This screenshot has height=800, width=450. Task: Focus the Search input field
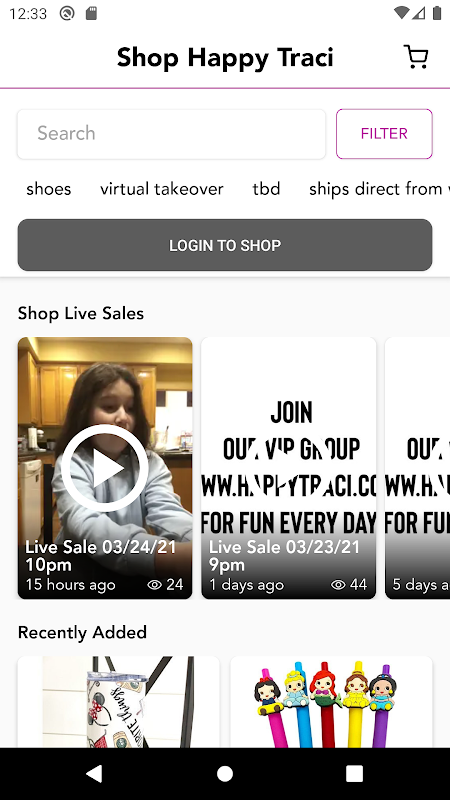pyautogui.click(x=171, y=134)
